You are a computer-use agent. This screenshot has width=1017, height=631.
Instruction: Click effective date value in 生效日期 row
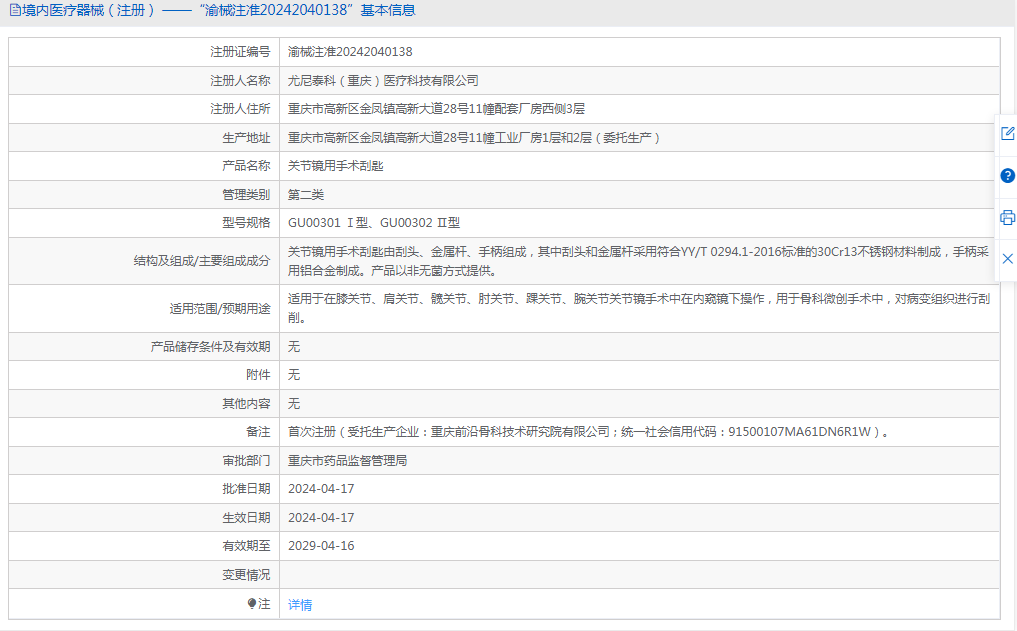(x=321, y=518)
